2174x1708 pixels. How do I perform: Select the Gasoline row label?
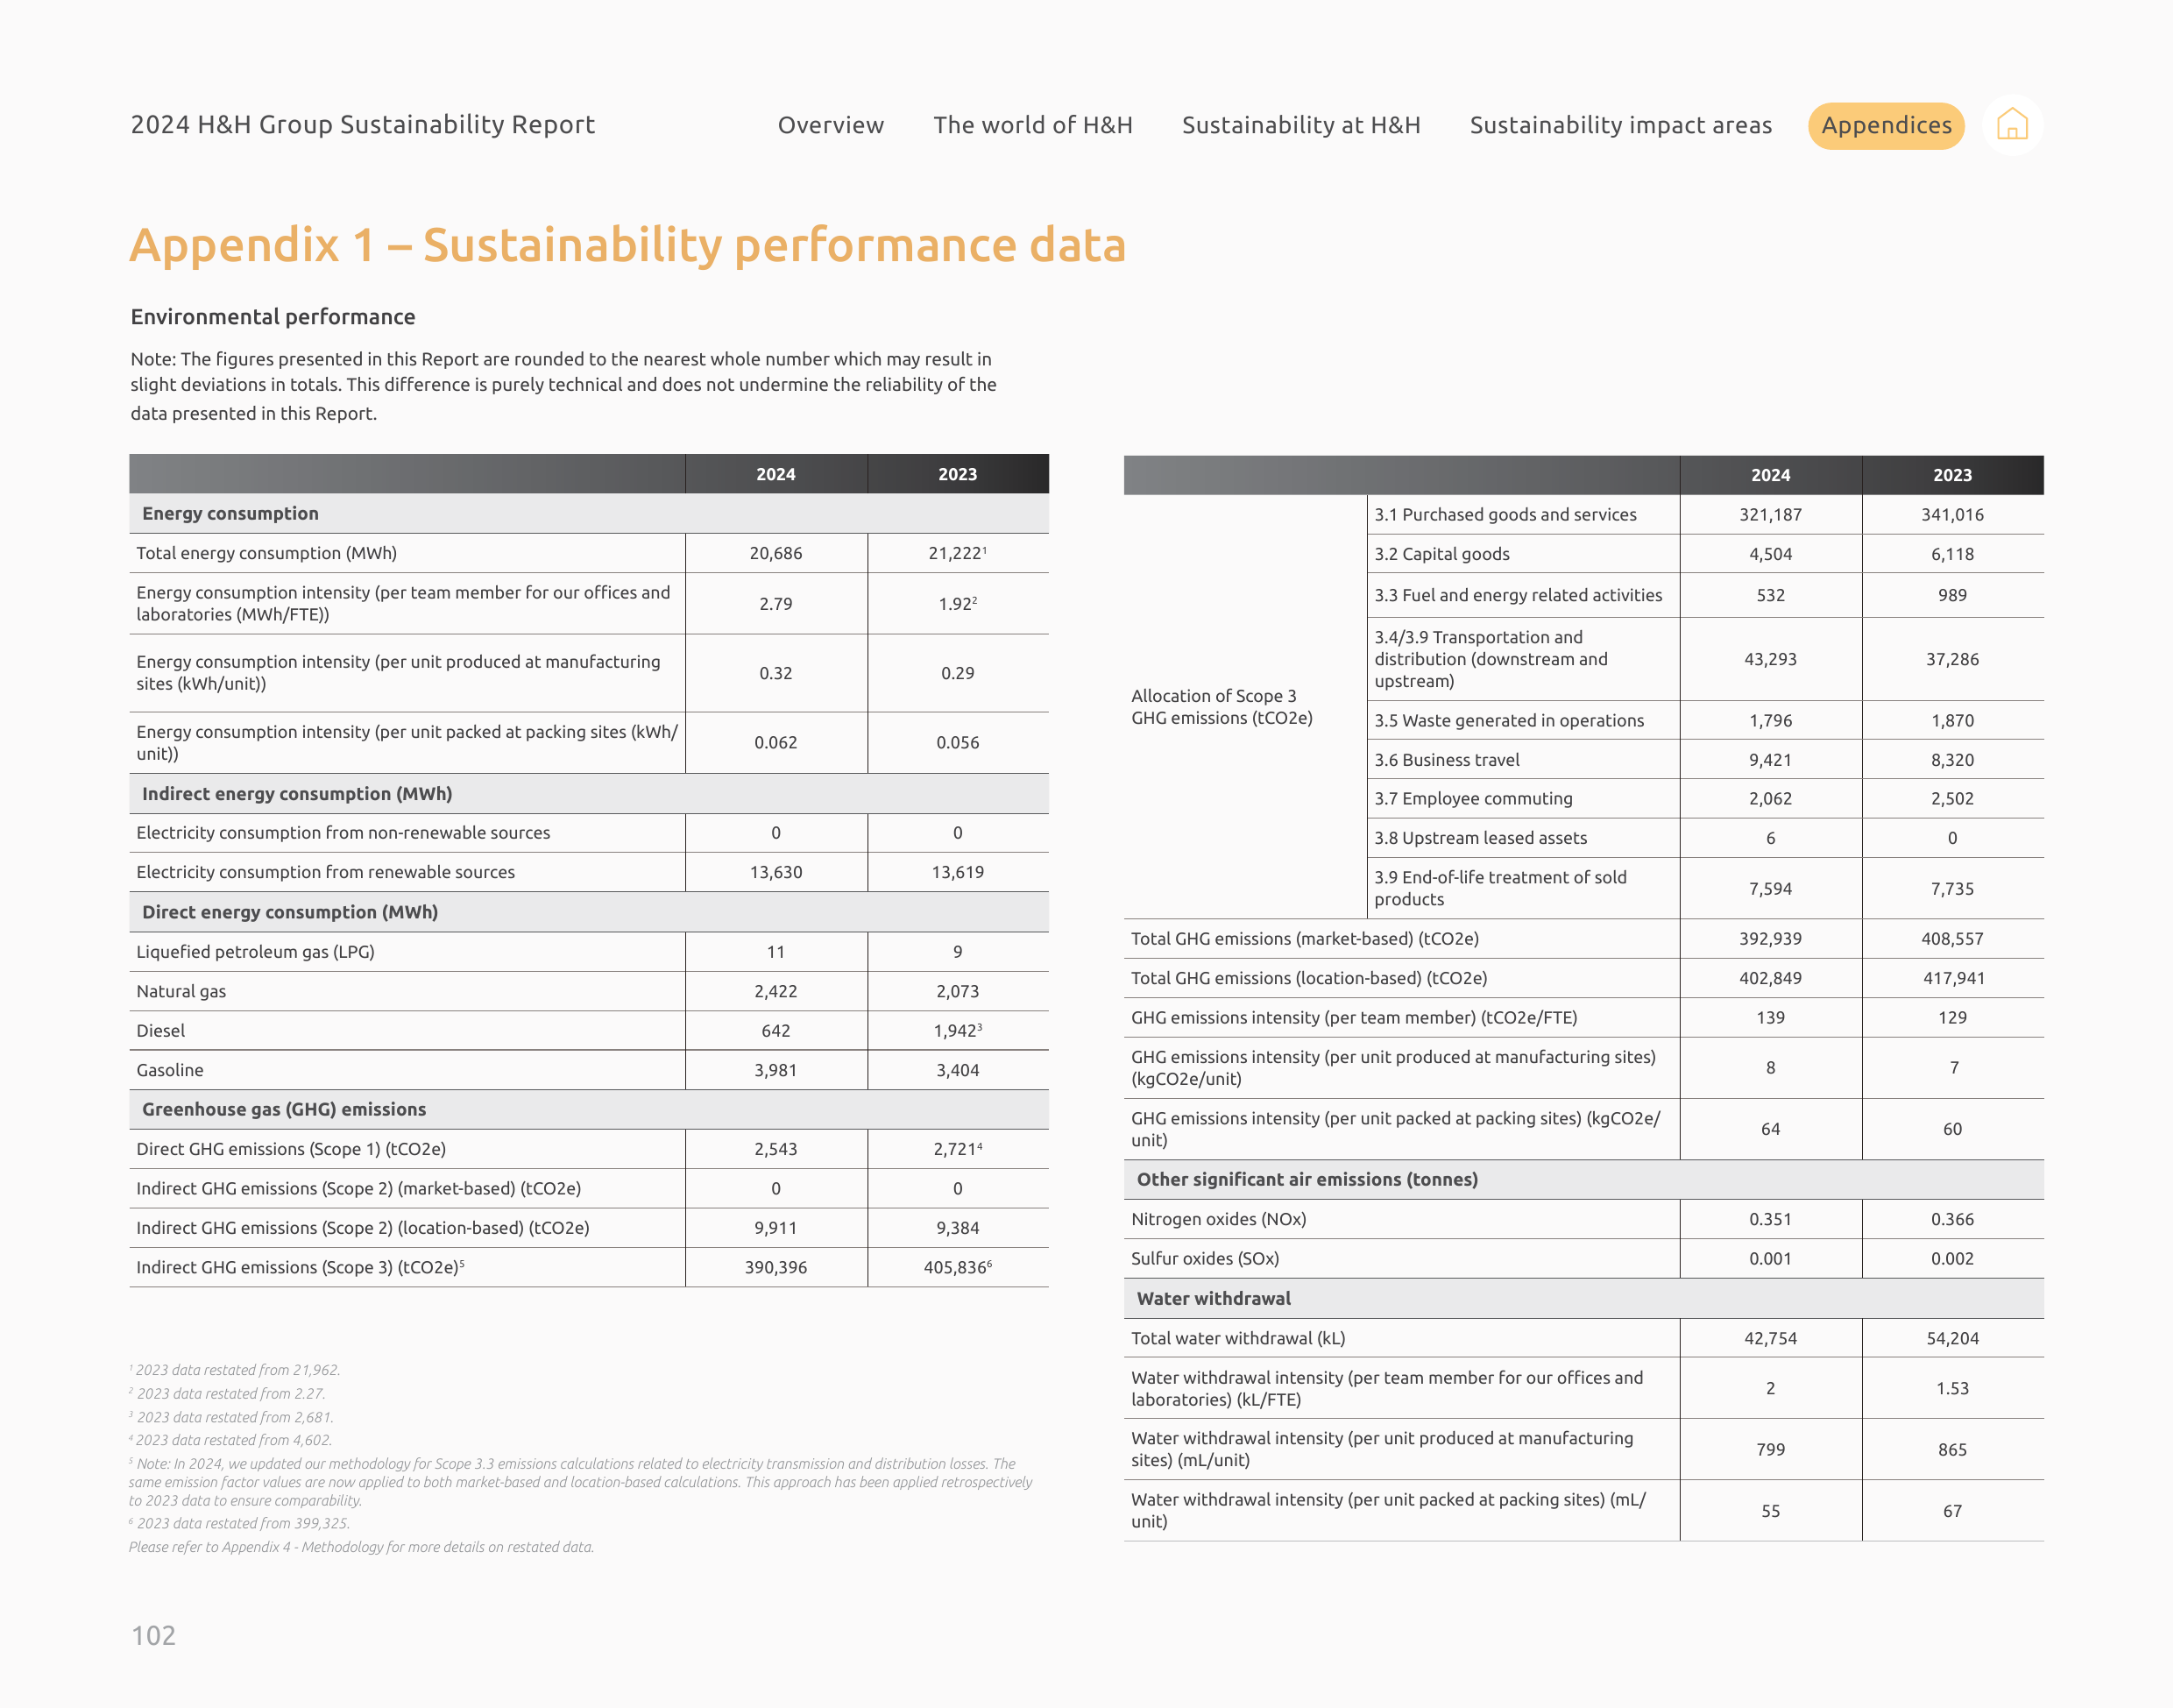point(169,1070)
